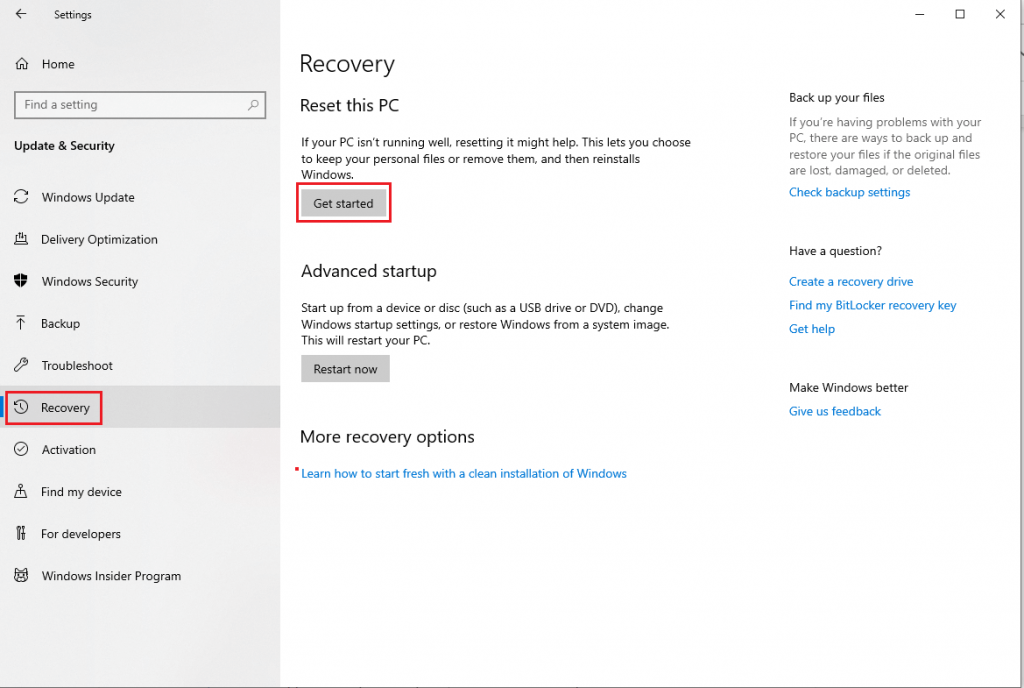The height and width of the screenshot is (688, 1024).
Task: Click the Find my device icon
Action: 21,491
